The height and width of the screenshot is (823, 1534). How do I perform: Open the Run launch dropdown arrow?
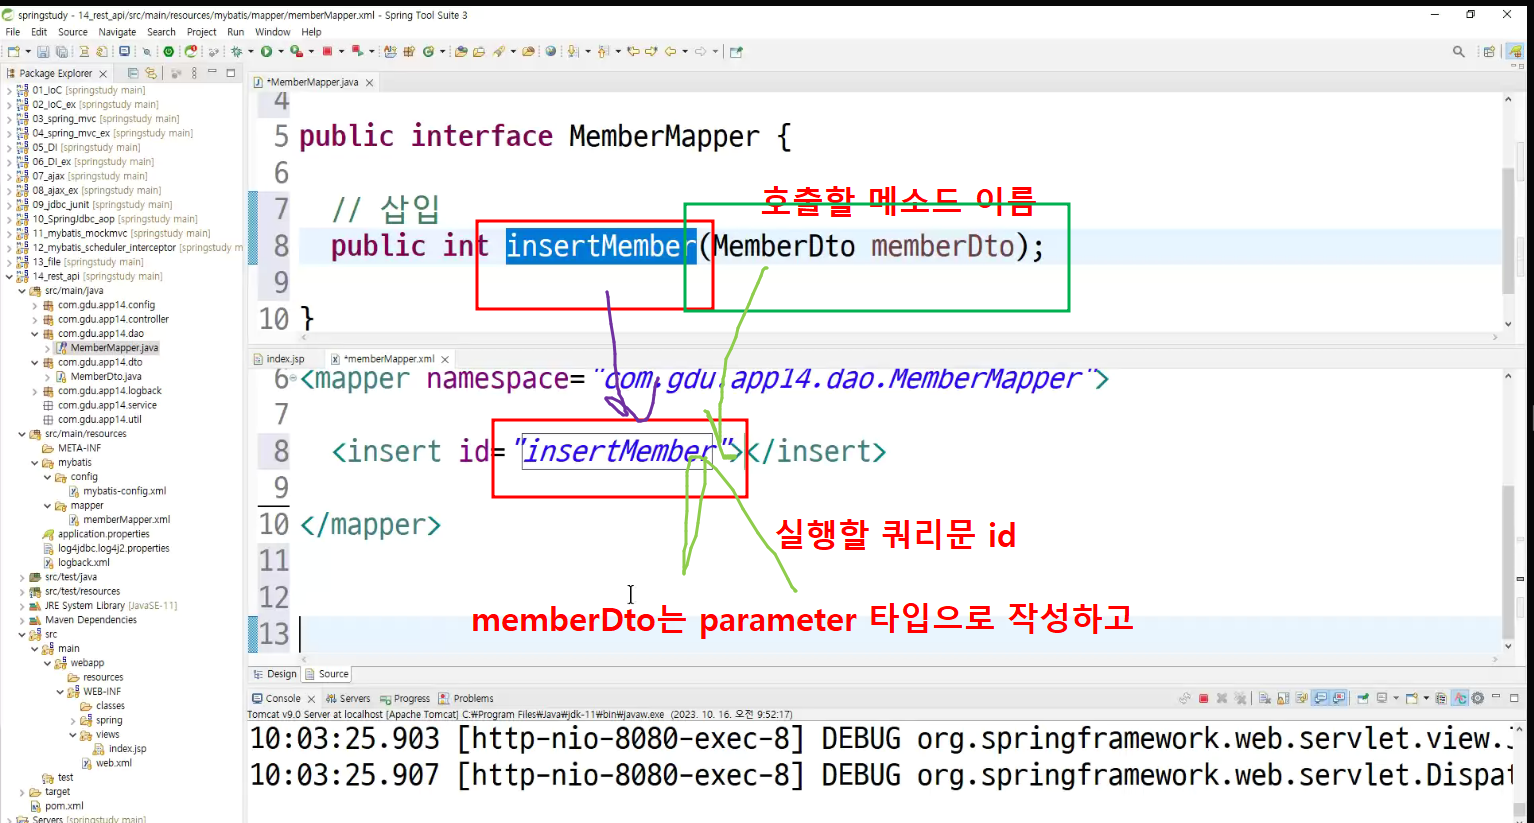[x=281, y=51]
